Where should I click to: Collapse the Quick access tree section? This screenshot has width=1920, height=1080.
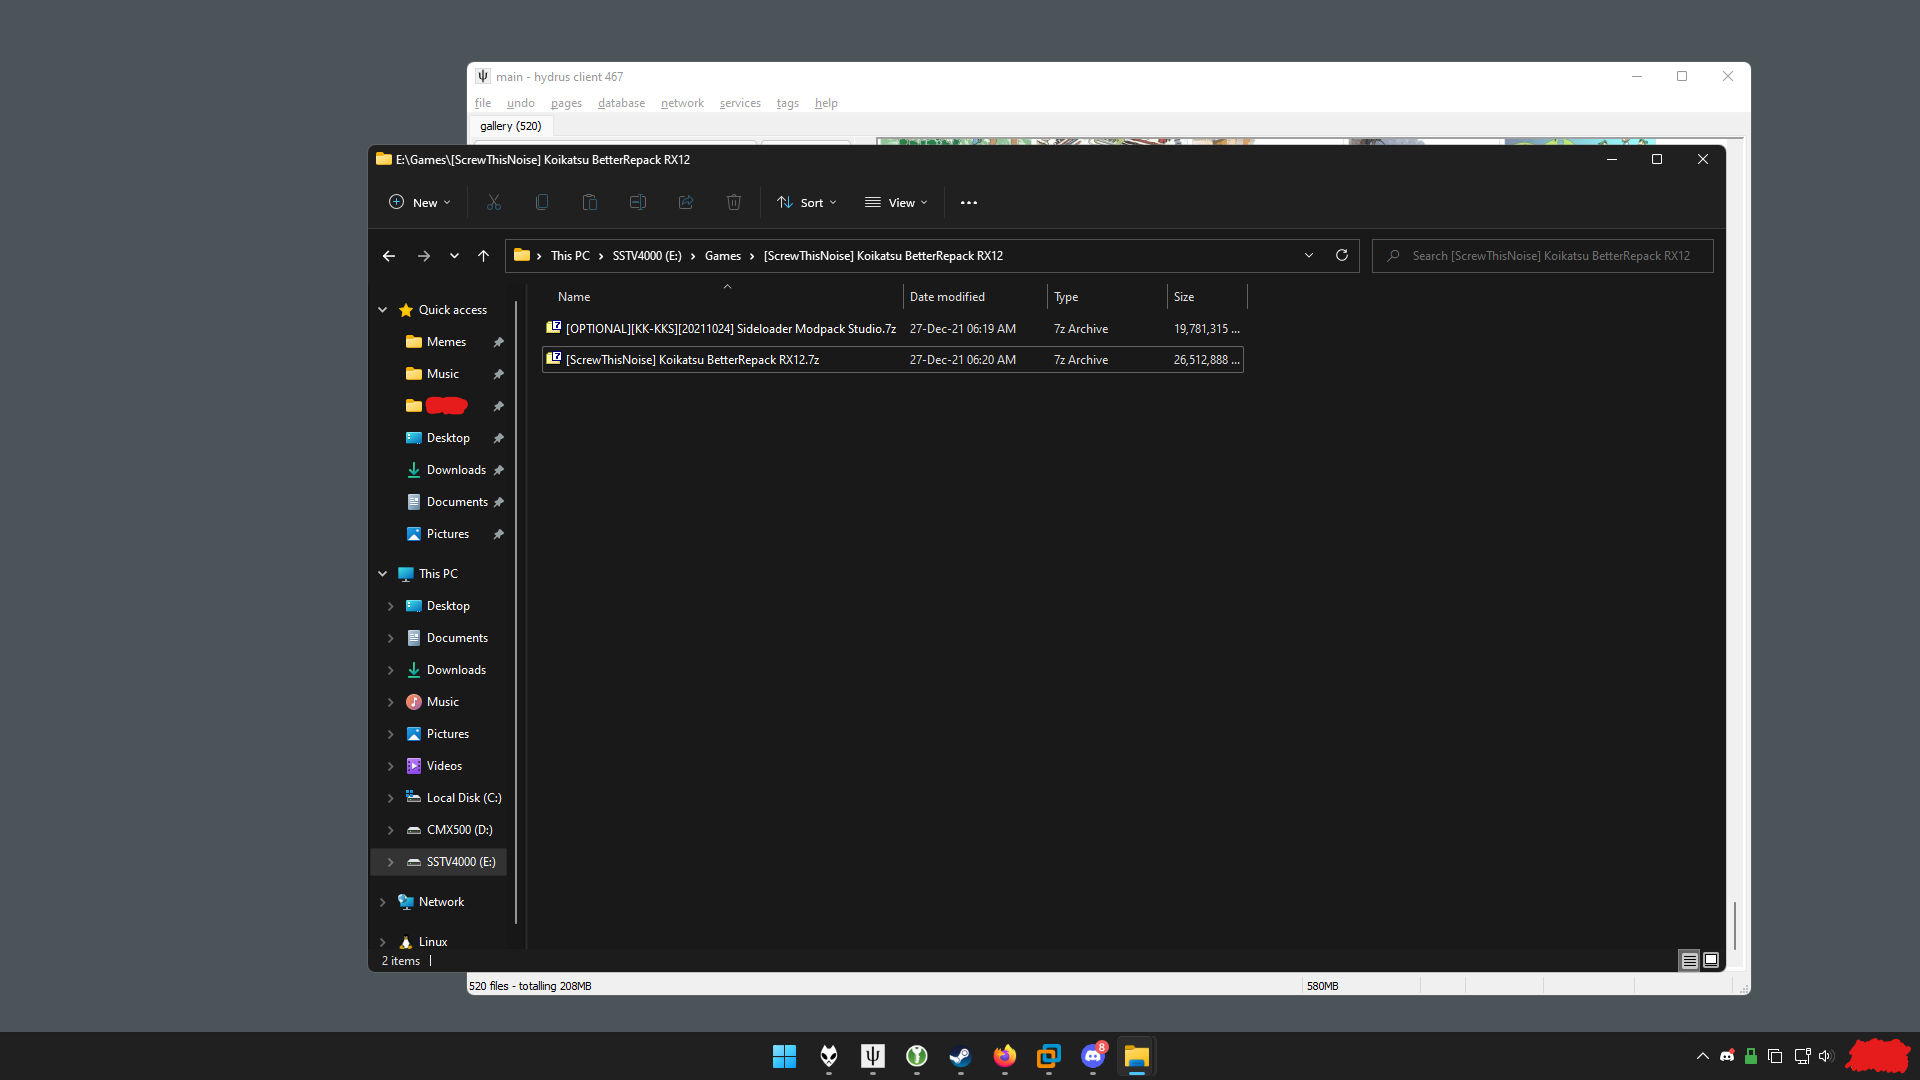382,310
